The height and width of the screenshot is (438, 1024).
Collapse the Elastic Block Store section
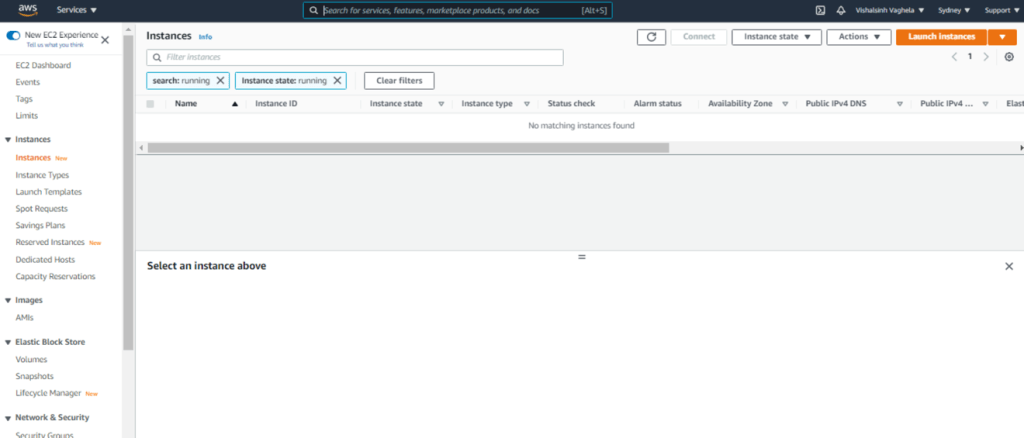[9, 342]
